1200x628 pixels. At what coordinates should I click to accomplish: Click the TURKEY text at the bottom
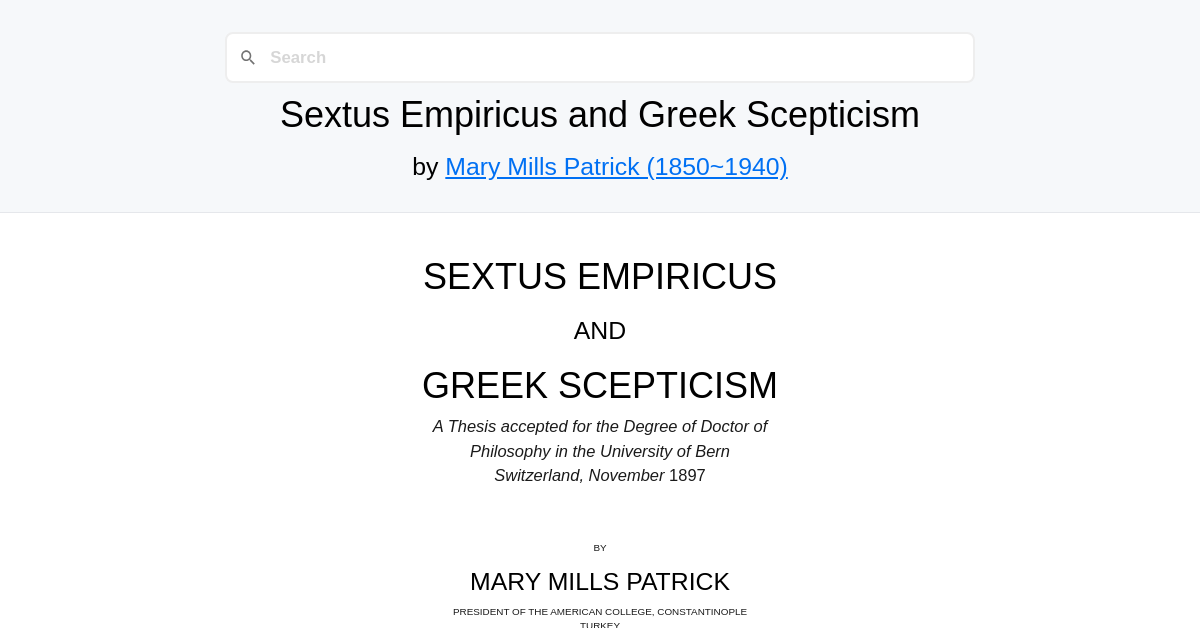pos(600,624)
